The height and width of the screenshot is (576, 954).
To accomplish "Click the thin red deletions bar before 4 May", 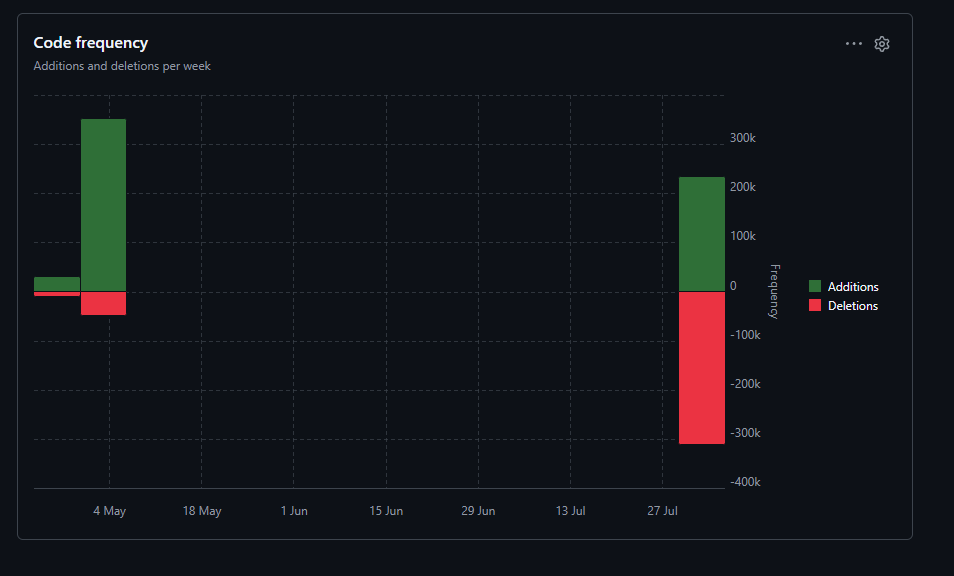I will (x=57, y=294).
